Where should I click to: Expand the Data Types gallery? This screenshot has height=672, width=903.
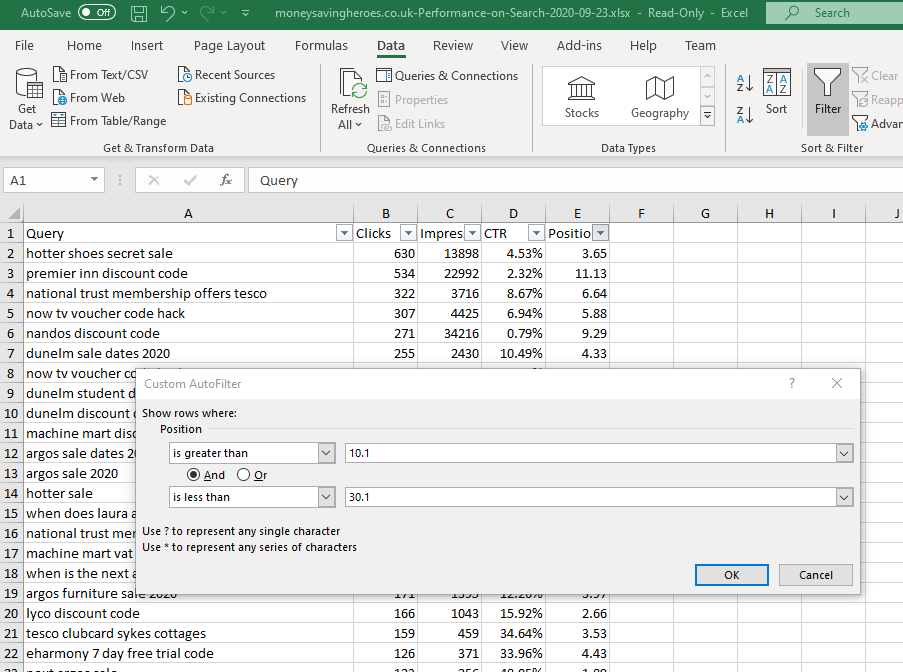pyautogui.click(x=707, y=116)
